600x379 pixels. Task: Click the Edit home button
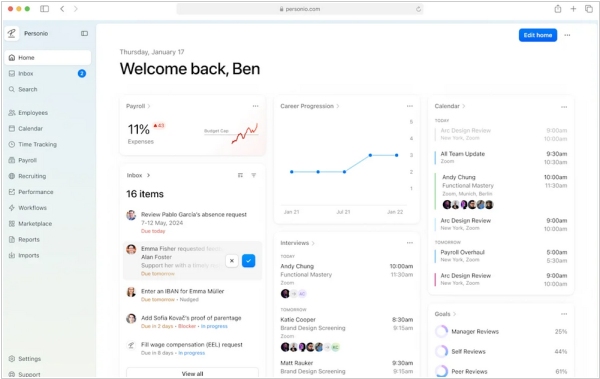point(538,35)
